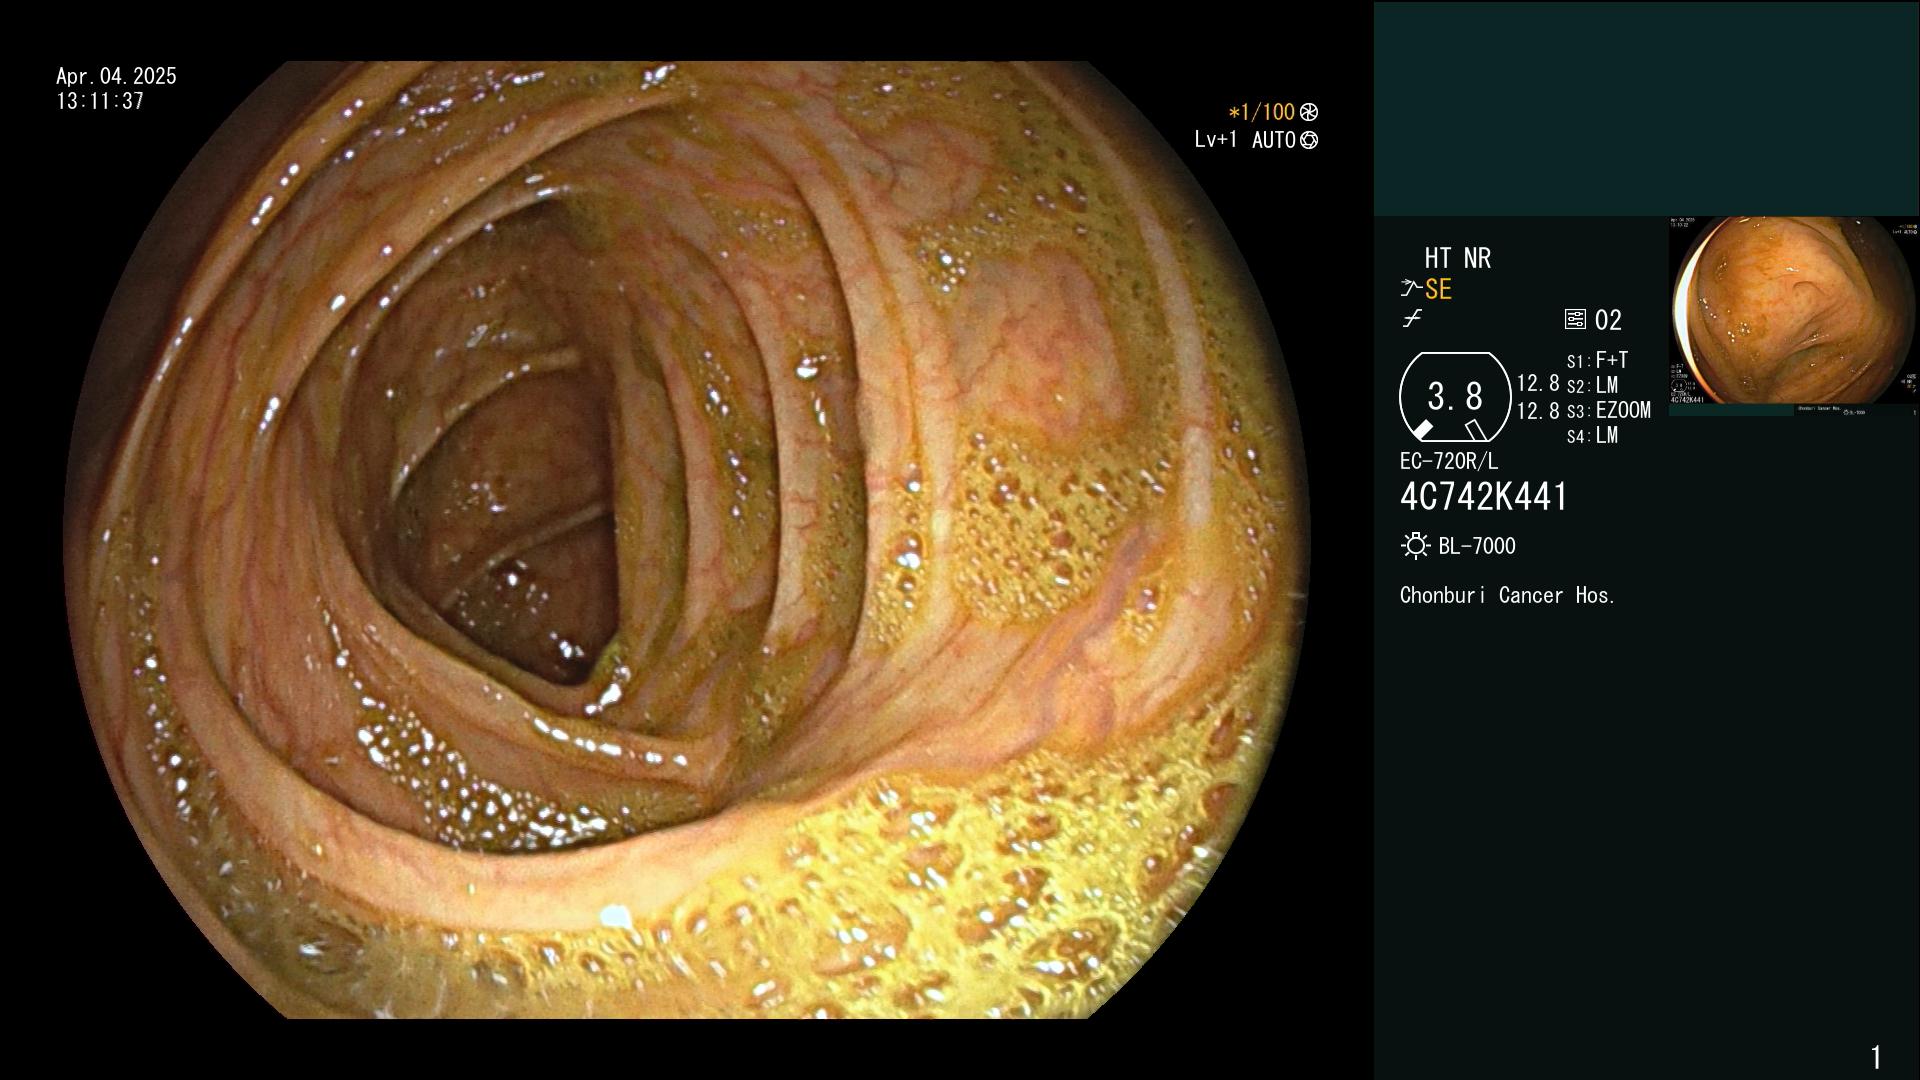Click the S4: LM switch assignment
This screenshot has height=1080, width=1920.
(x=1592, y=435)
